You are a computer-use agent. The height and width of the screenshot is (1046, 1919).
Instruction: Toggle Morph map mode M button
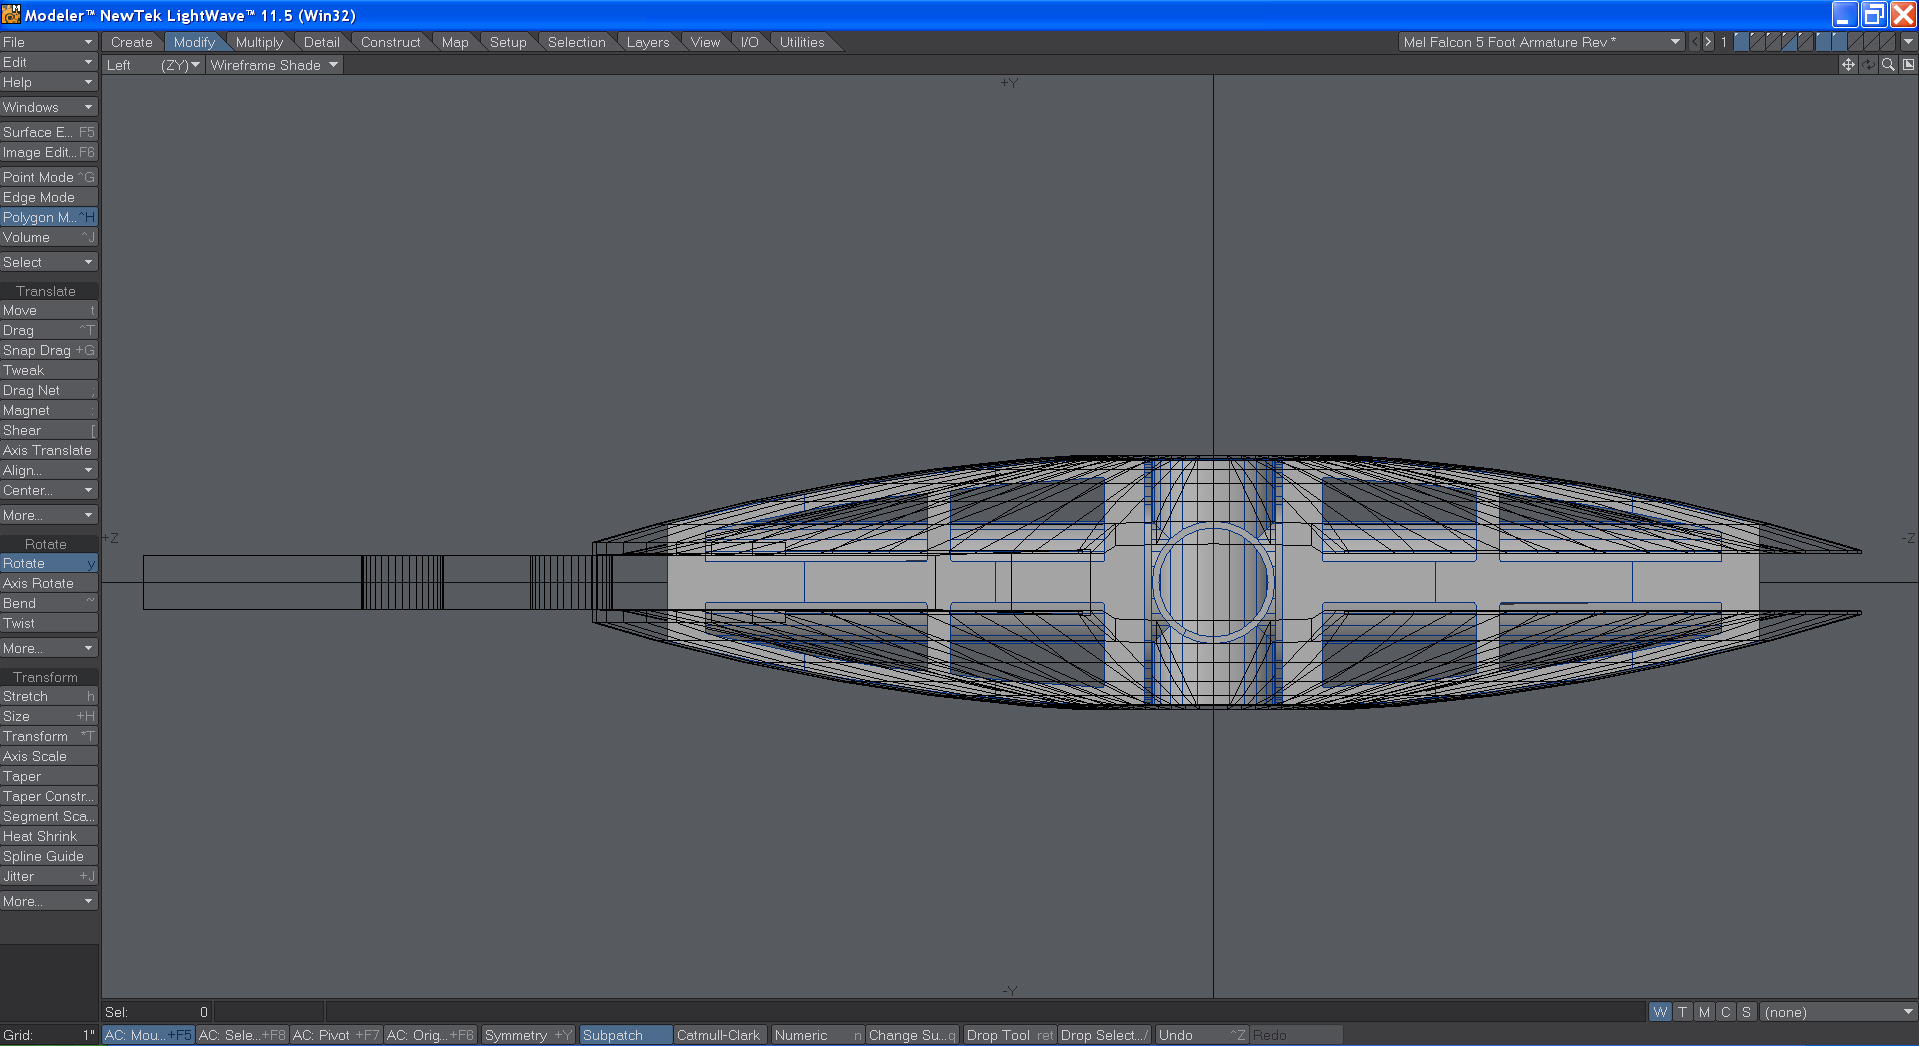tap(1704, 1012)
